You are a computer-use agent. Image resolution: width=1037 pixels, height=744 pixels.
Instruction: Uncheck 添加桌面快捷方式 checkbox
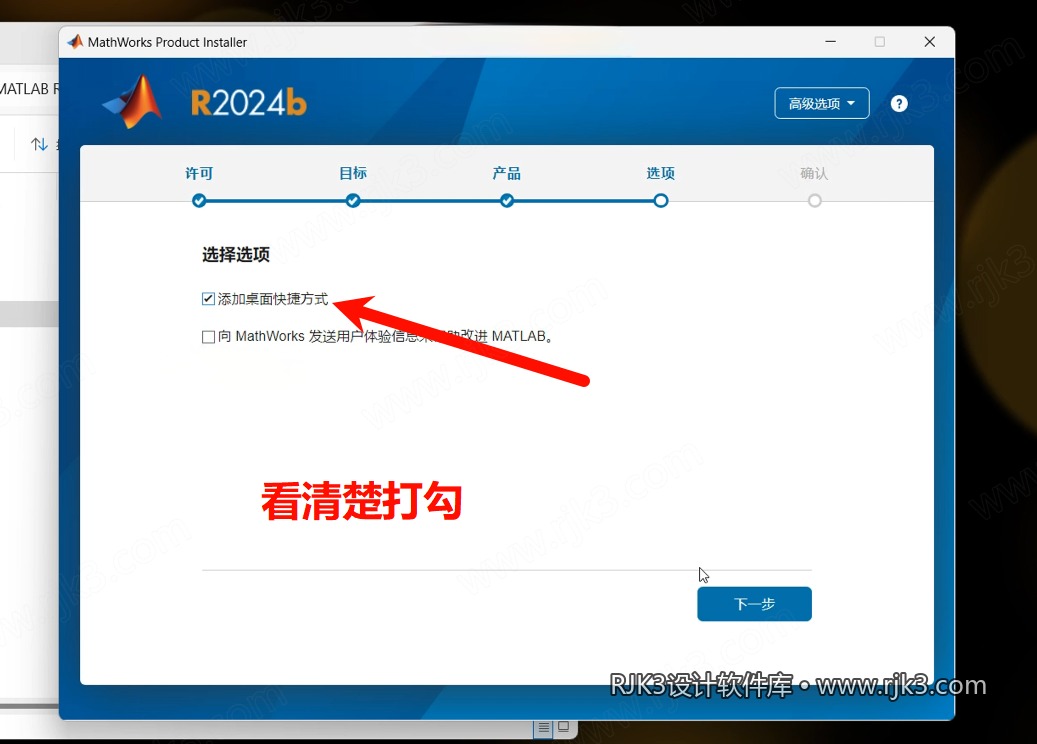coord(208,299)
